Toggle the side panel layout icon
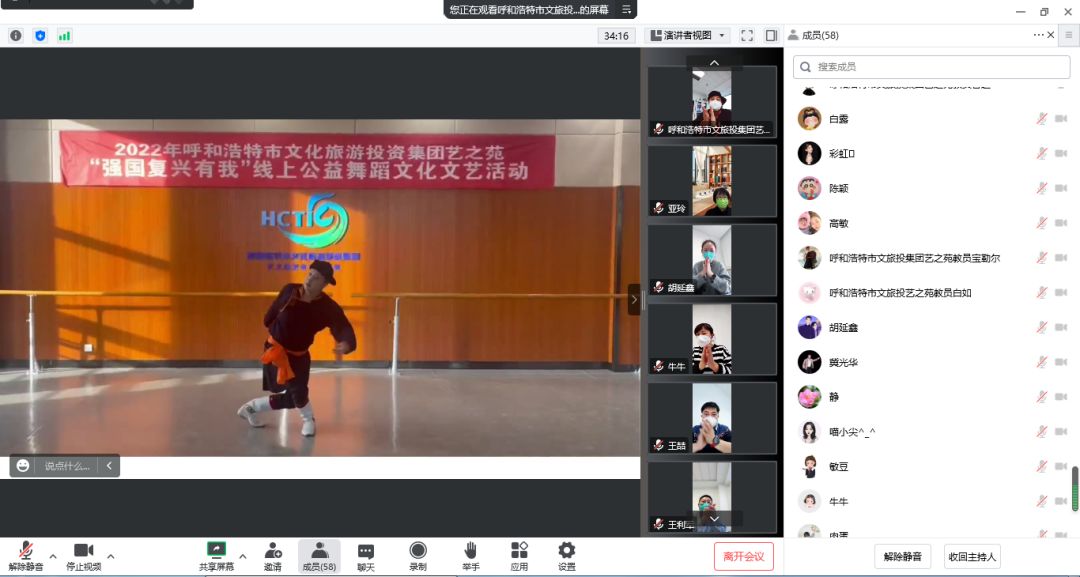 (771, 35)
